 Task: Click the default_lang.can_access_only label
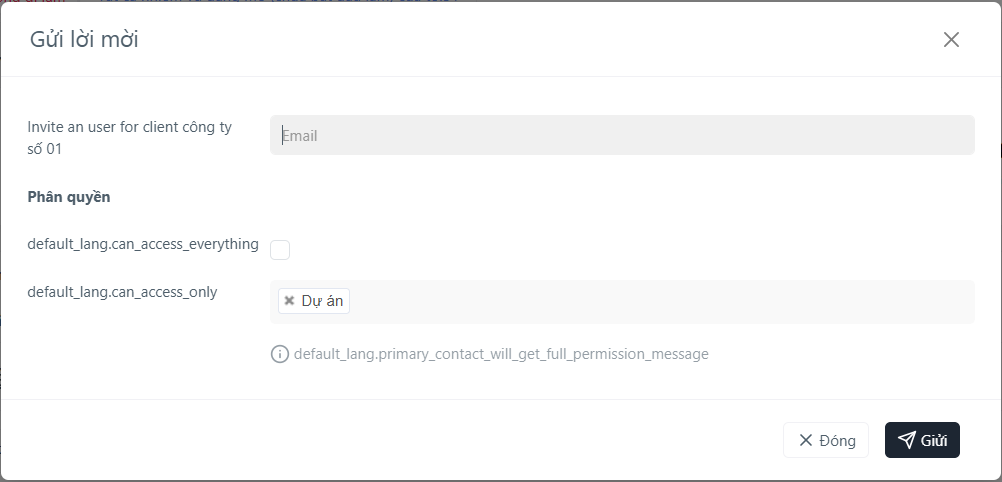[x=122, y=292]
